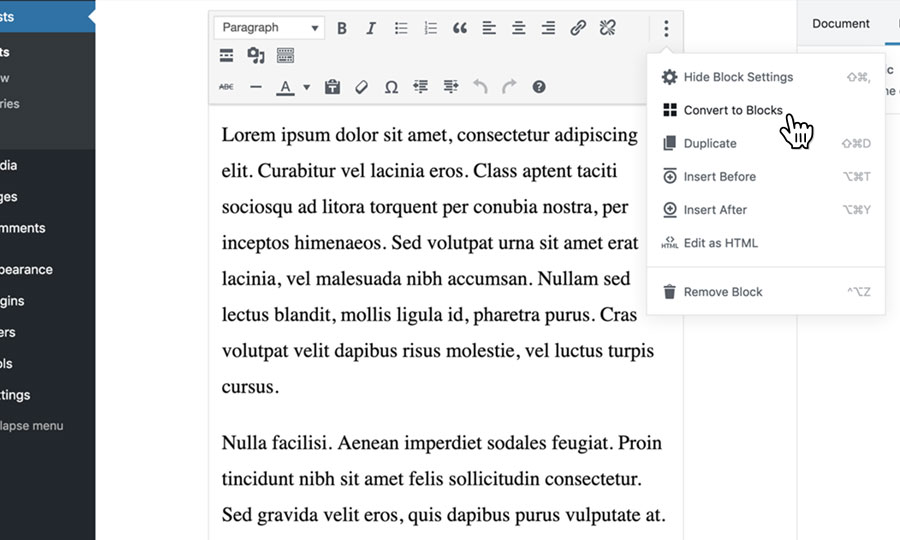Select Edit as HTML

click(x=766, y=243)
